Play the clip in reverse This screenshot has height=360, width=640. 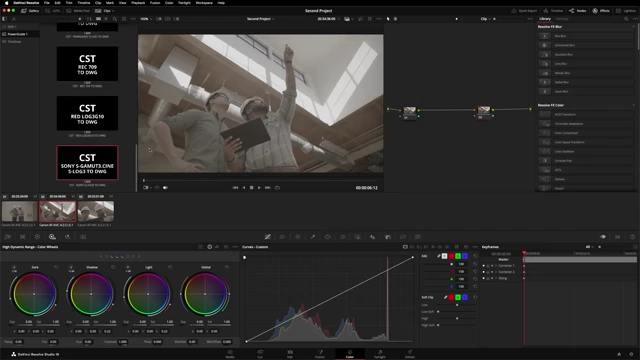(244, 188)
